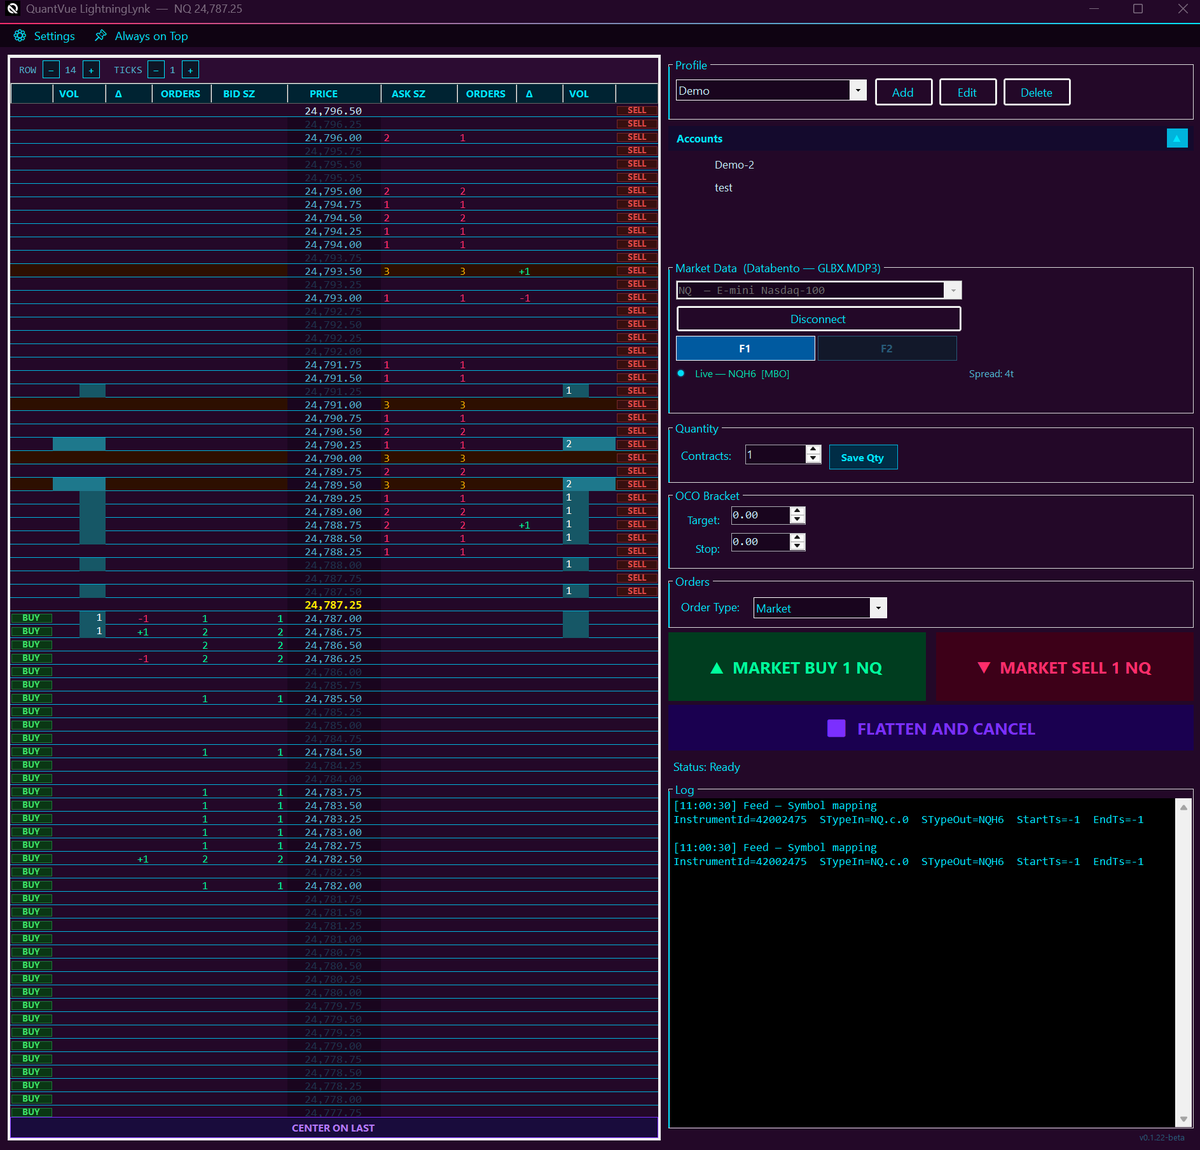Decrement Contracts quantity with down arrow

coord(813,459)
